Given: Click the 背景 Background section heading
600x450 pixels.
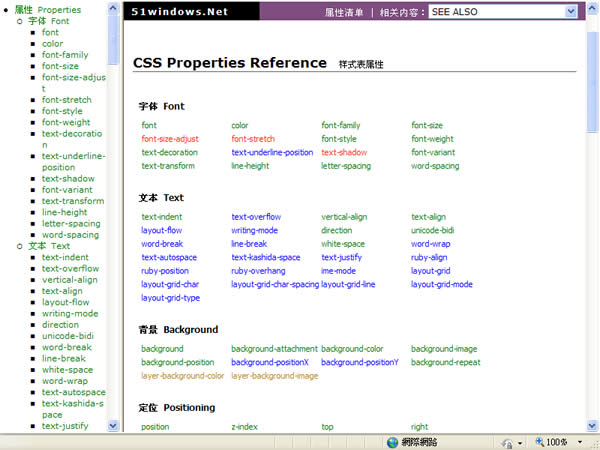Looking at the screenshot, I should tap(178, 330).
